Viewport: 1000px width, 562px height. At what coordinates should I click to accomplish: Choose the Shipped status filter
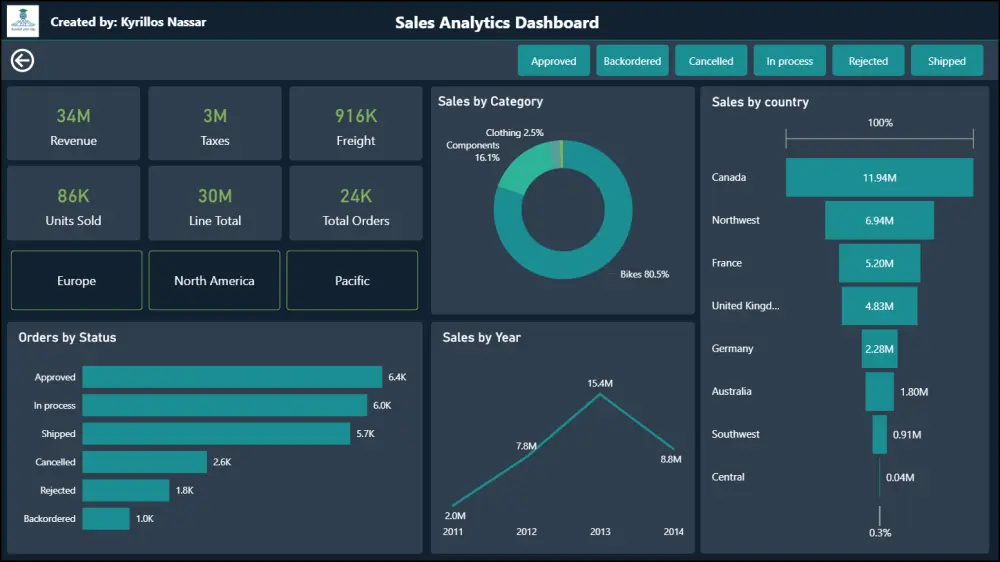946,61
